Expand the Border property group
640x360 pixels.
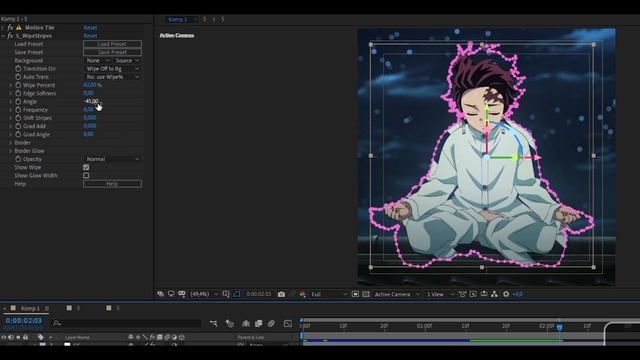click(x=11, y=142)
